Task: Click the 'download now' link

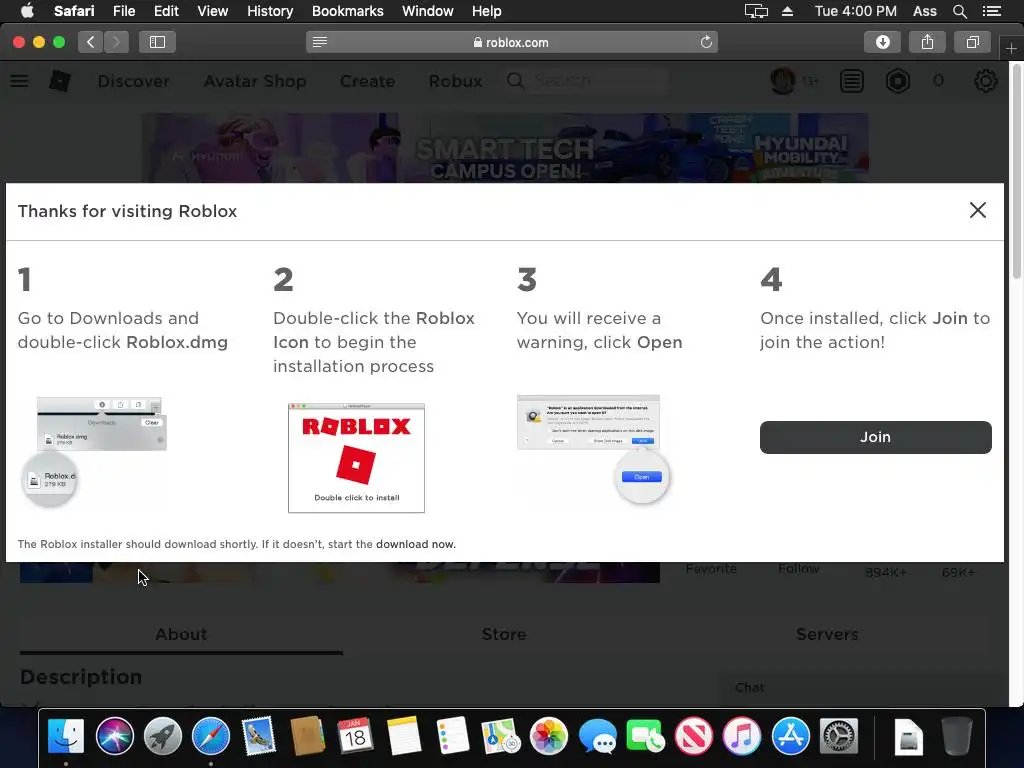Action: click(415, 544)
